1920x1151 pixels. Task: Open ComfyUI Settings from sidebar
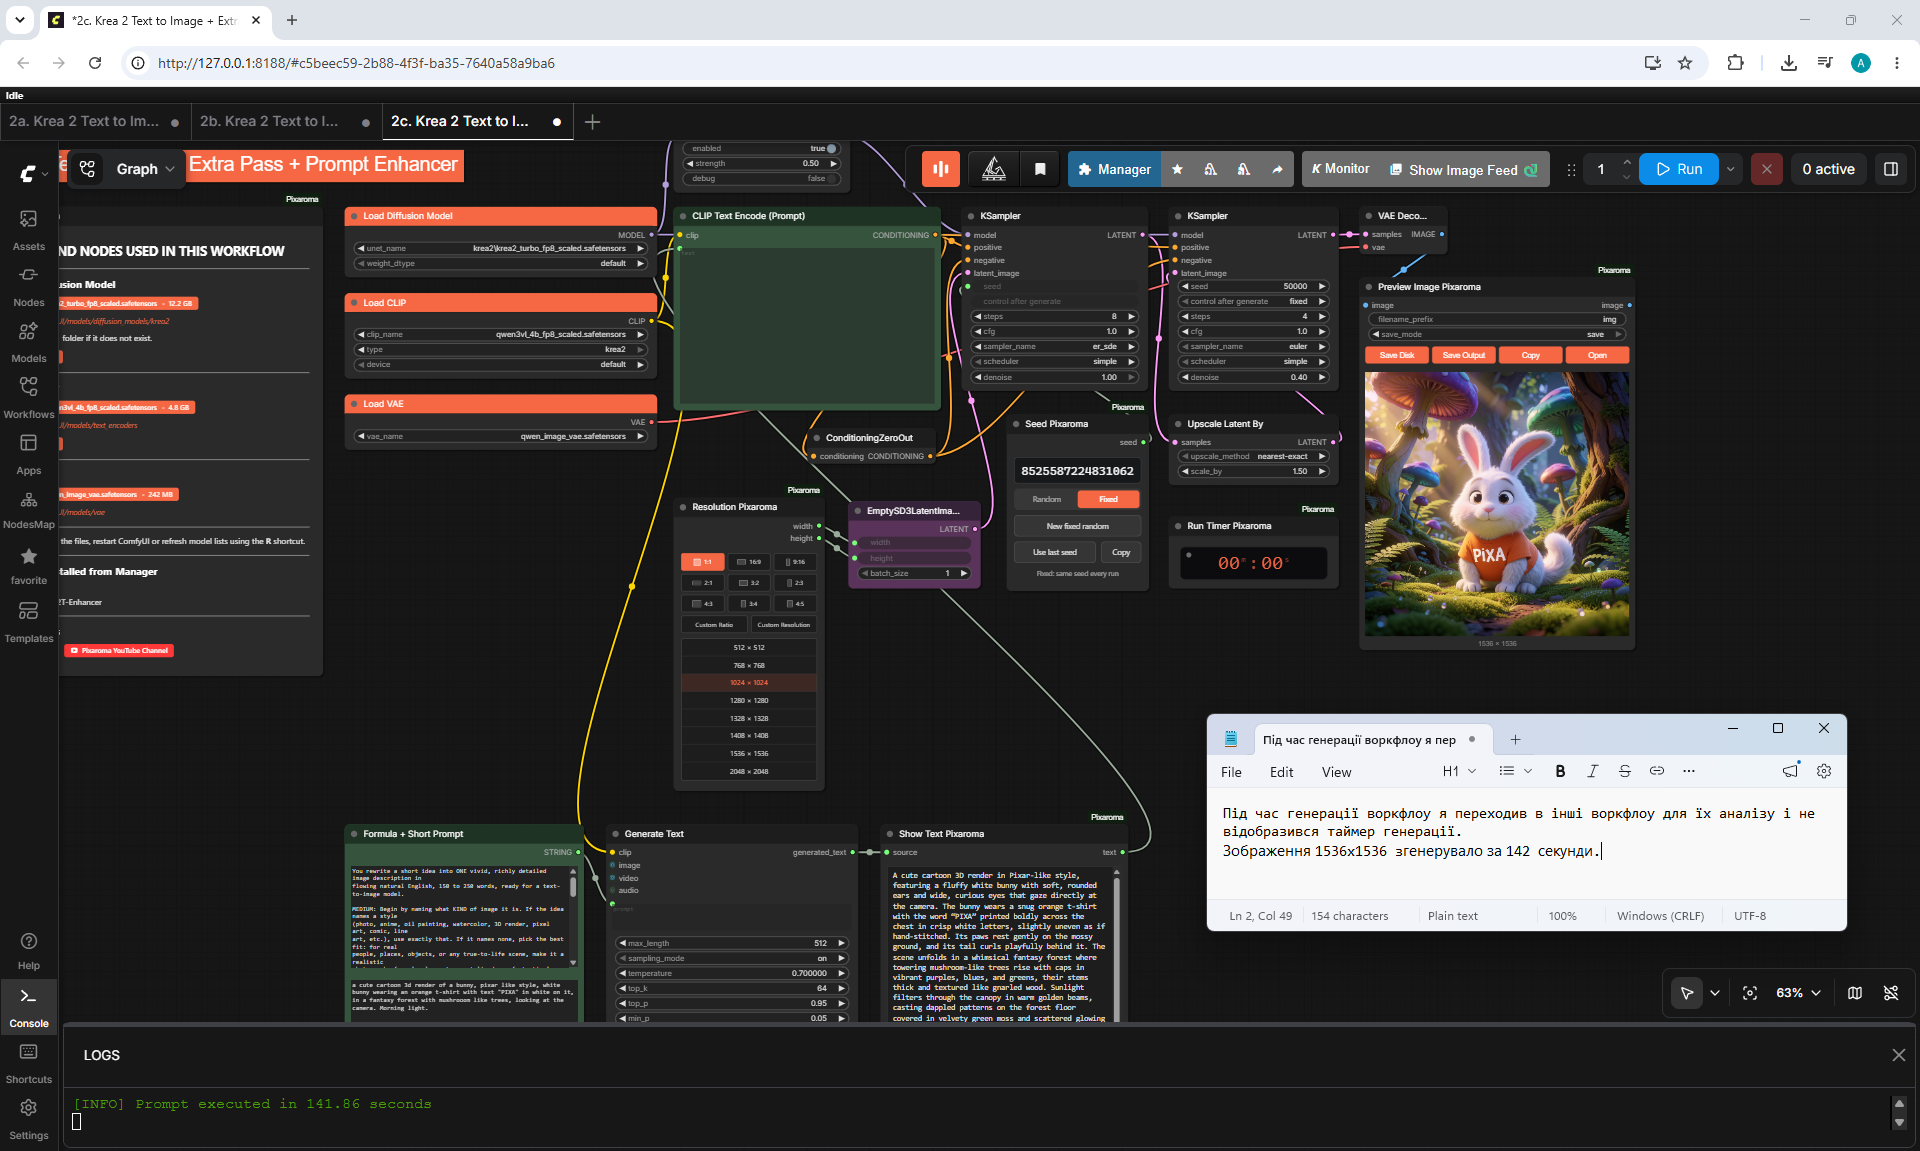coord(28,1118)
